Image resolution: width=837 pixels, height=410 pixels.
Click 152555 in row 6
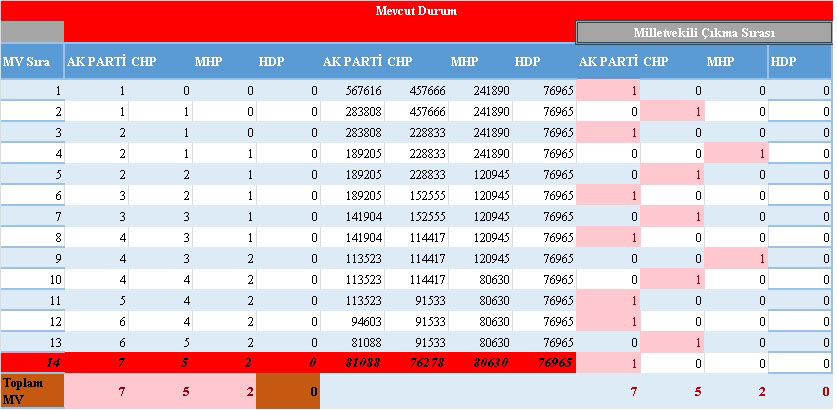click(x=416, y=195)
